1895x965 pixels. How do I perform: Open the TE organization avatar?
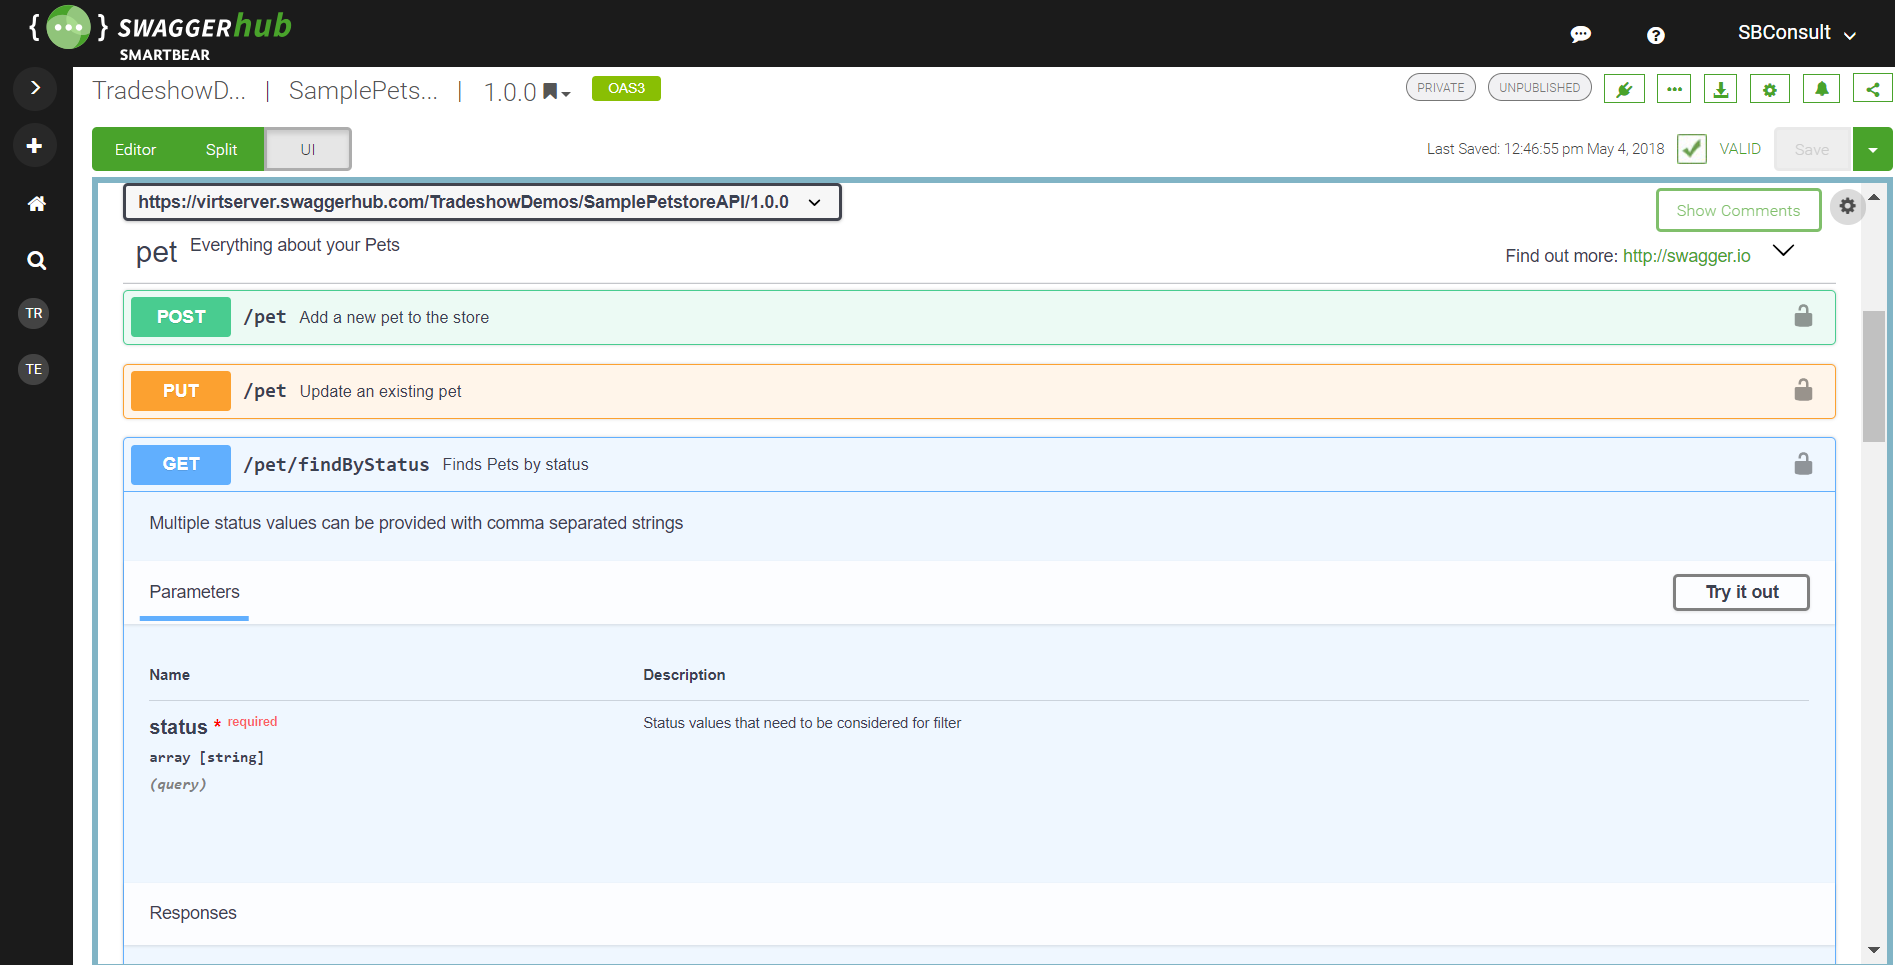(34, 369)
